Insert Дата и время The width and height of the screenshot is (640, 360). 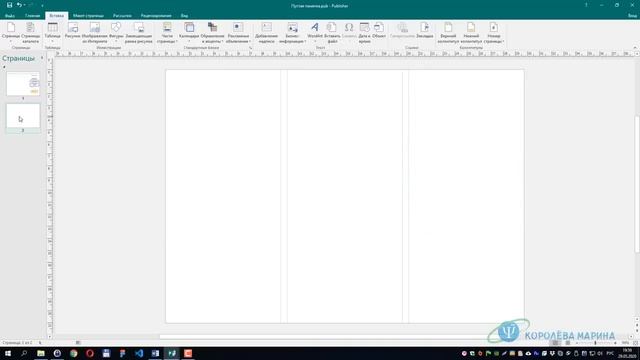[x=364, y=33]
